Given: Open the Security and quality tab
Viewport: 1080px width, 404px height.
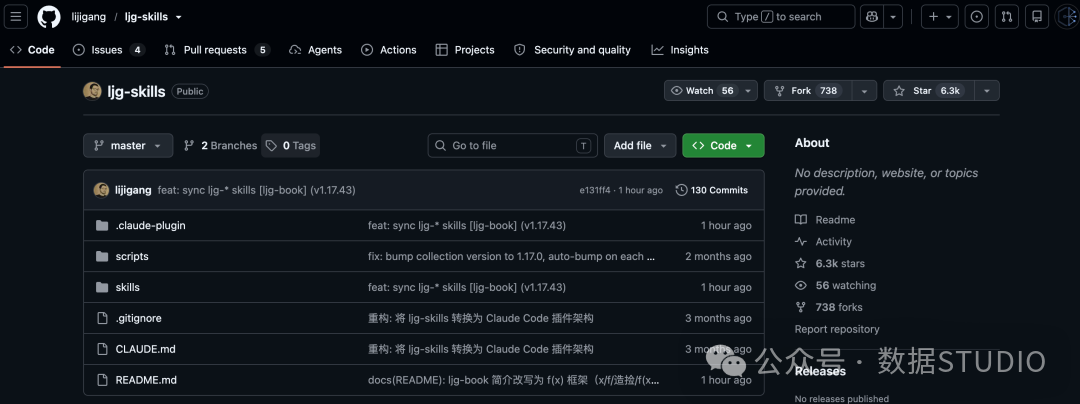Looking at the screenshot, I should (572, 50).
